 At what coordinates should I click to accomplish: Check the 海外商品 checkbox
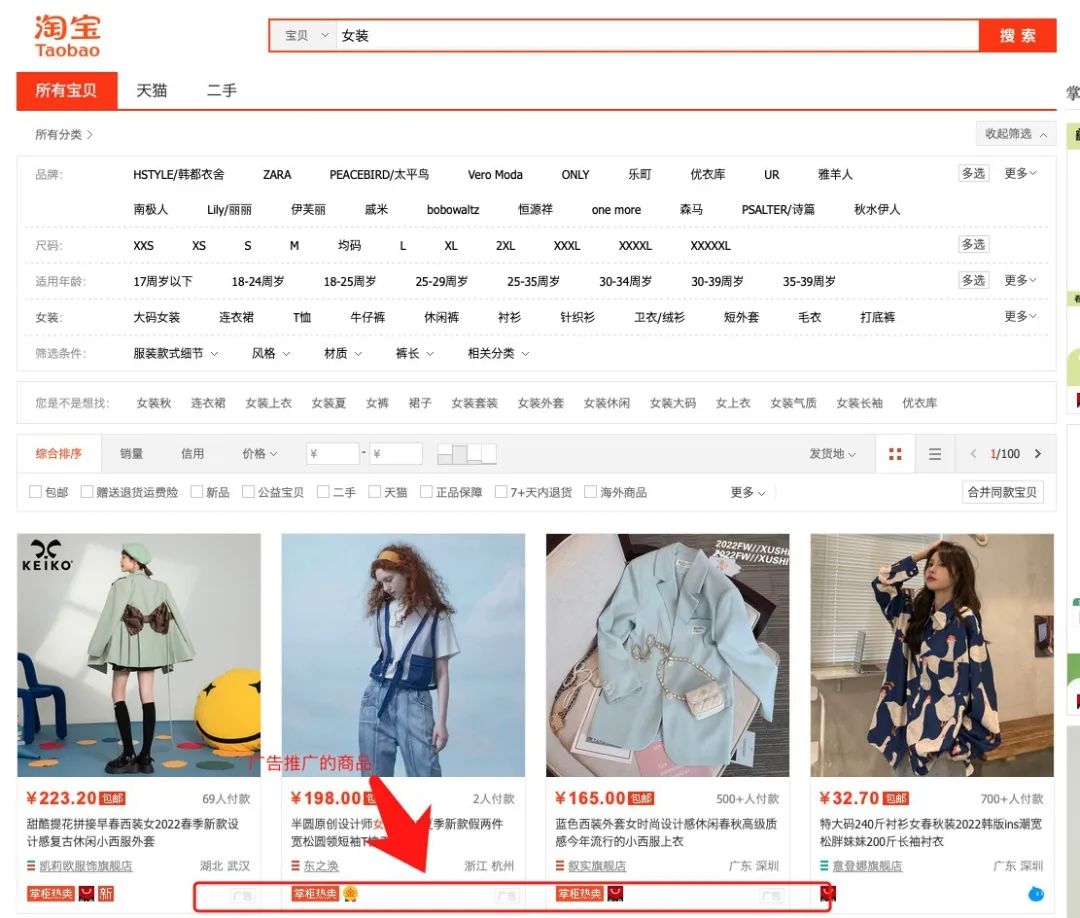(590, 492)
